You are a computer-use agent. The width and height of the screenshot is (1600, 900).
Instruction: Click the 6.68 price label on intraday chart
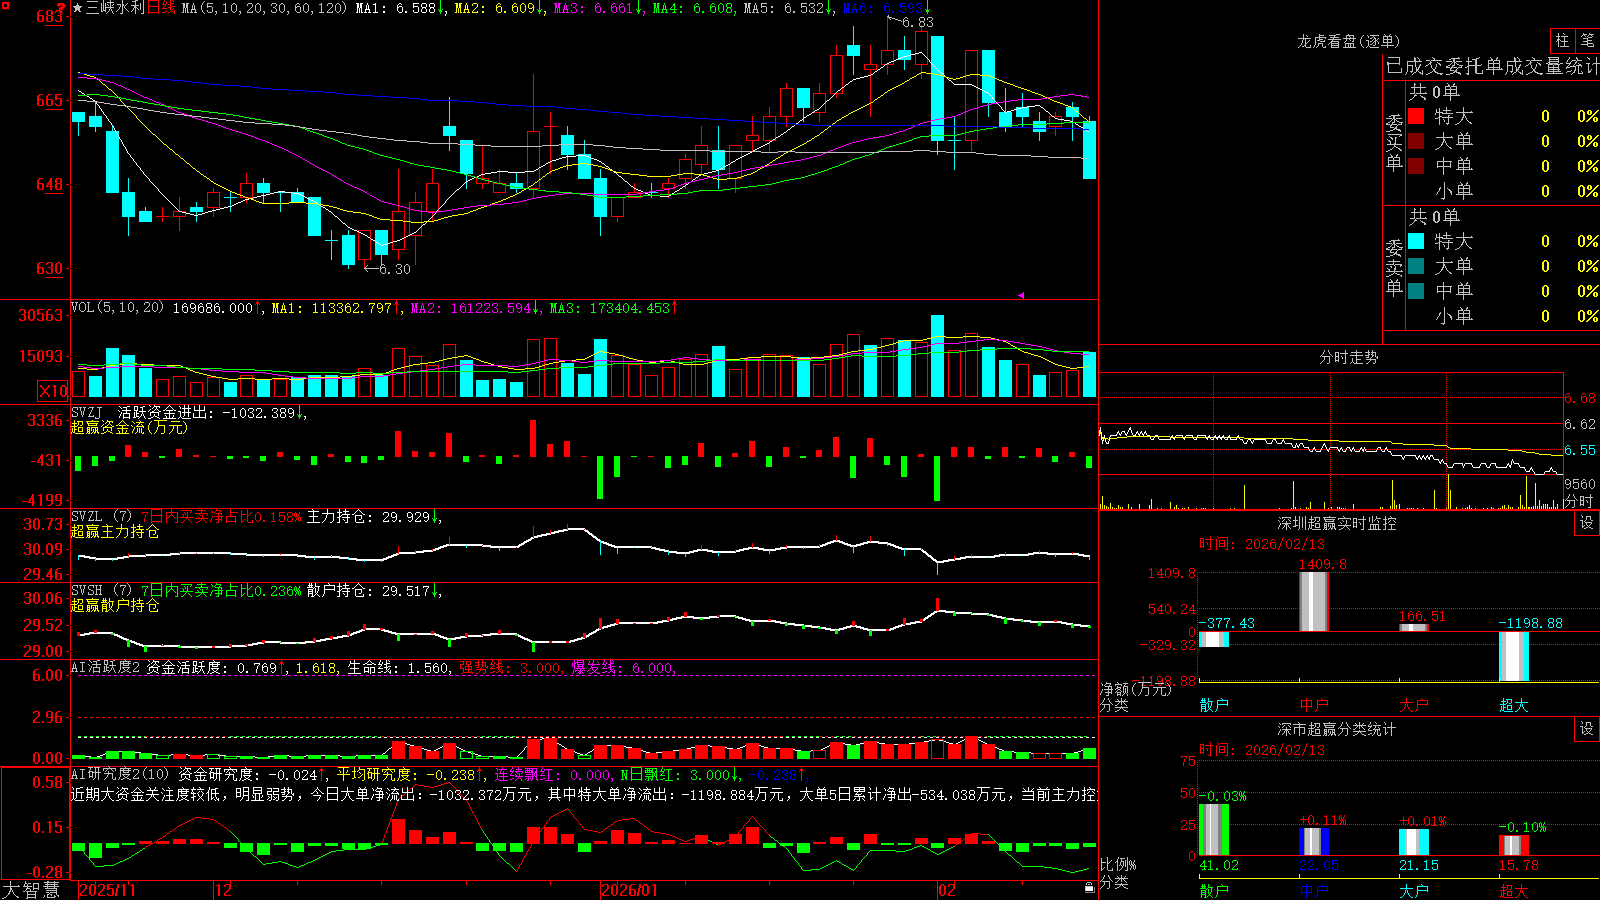pos(1580,399)
